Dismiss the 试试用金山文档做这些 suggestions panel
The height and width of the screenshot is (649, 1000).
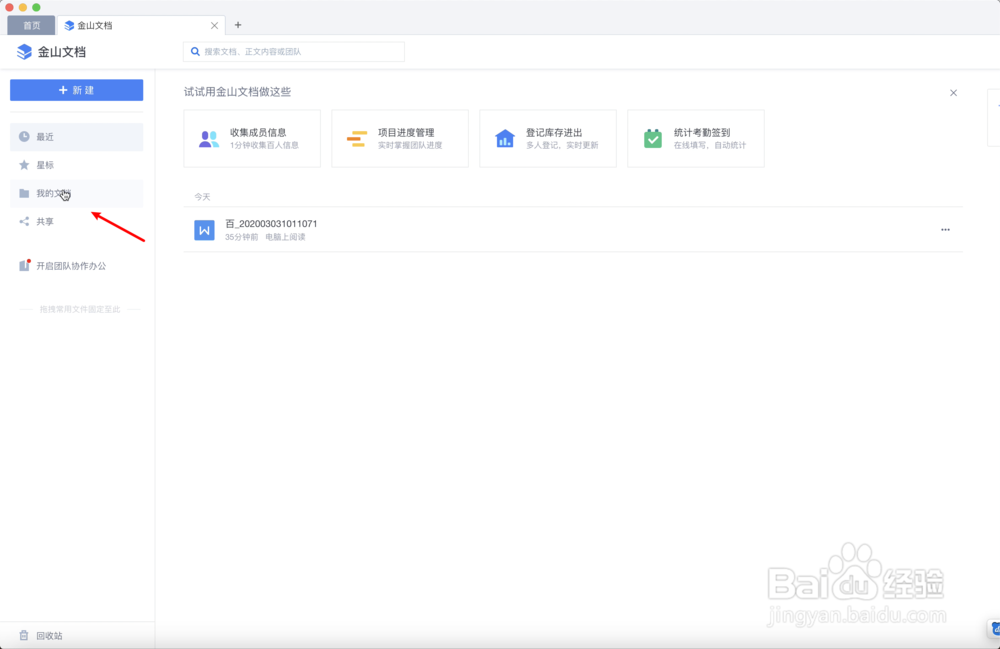(953, 93)
